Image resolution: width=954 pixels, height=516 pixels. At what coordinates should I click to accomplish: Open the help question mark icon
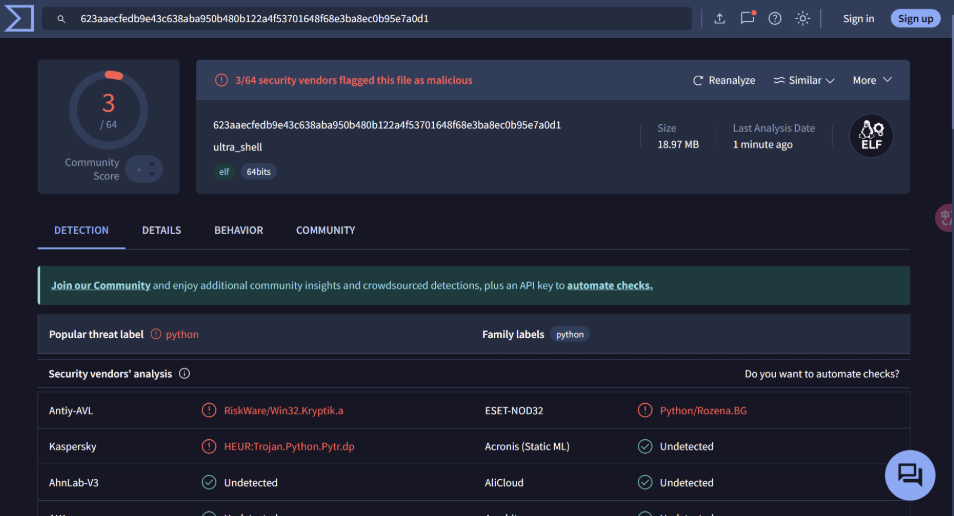(775, 18)
